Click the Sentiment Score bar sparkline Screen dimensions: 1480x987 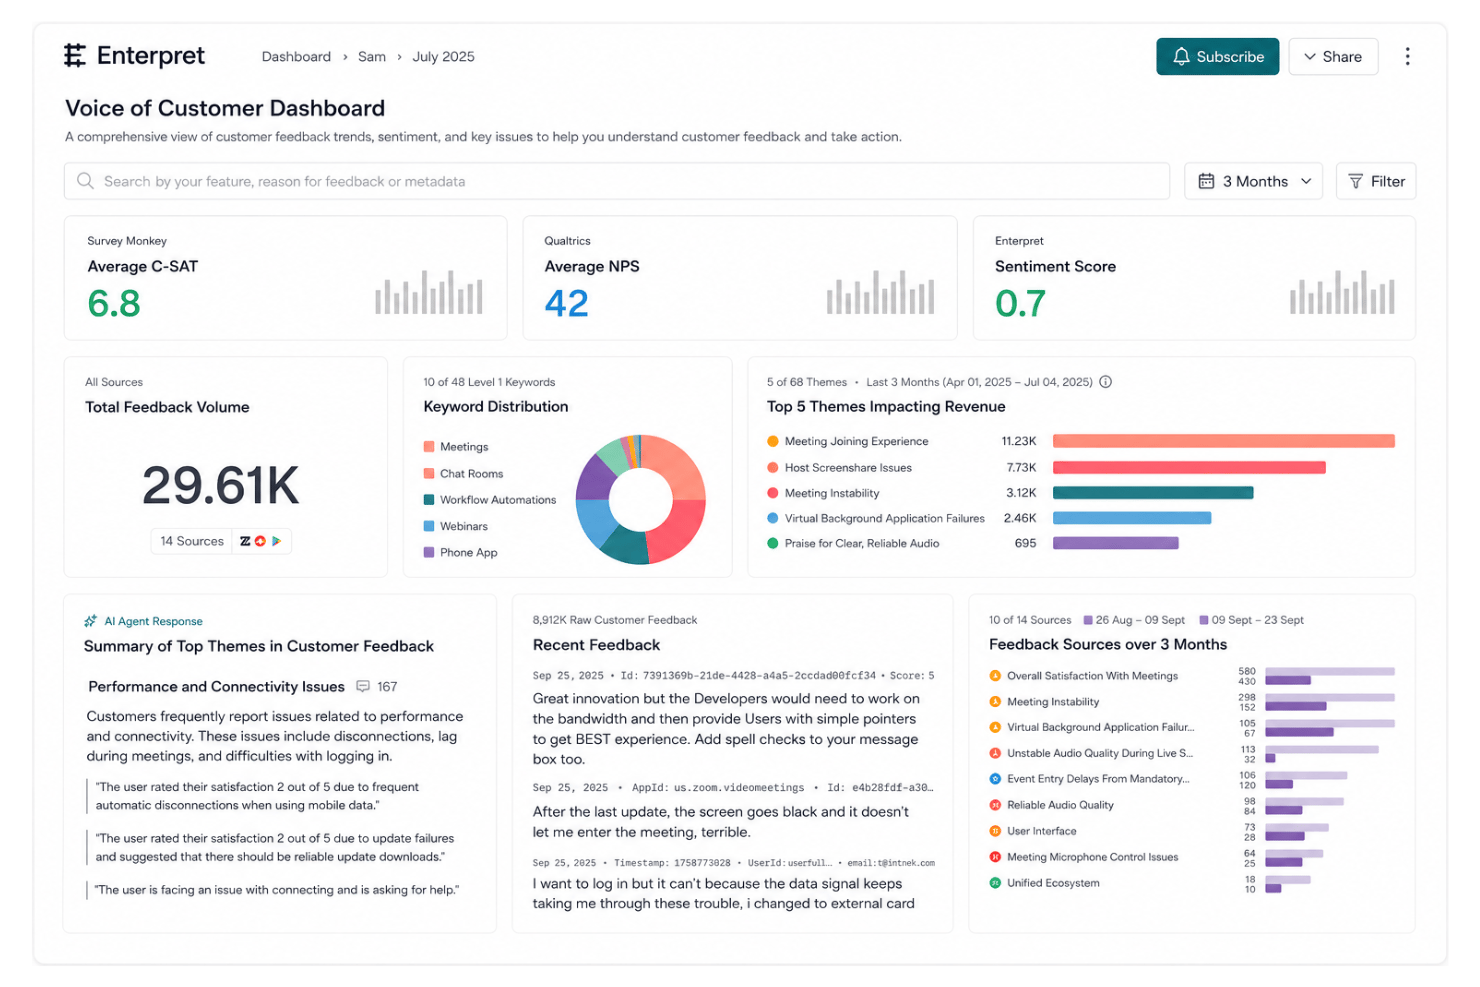point(1342,292)
